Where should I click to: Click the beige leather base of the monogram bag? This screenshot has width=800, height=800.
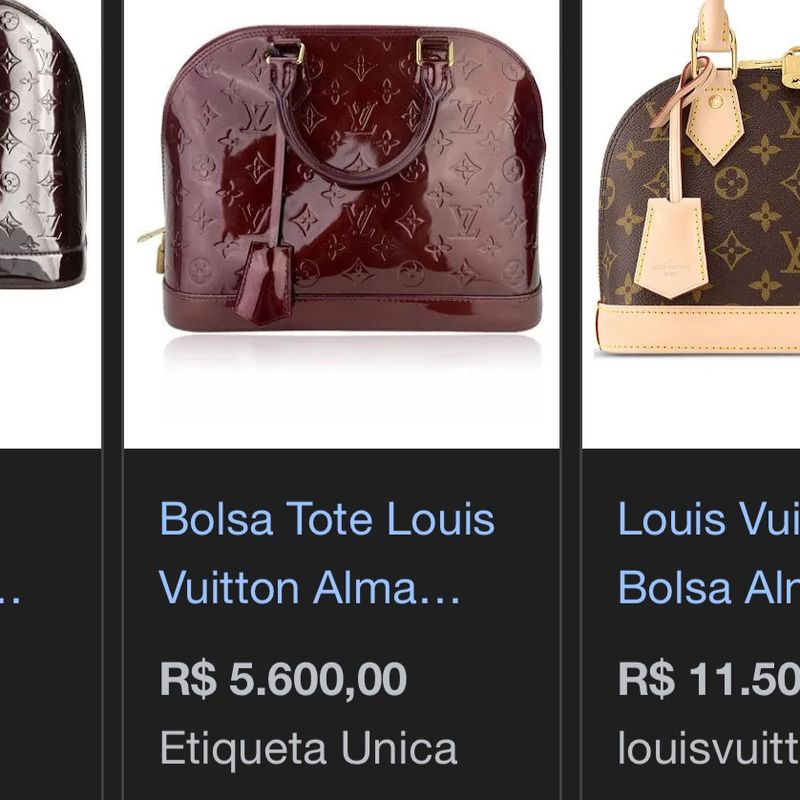pos(697,329)
